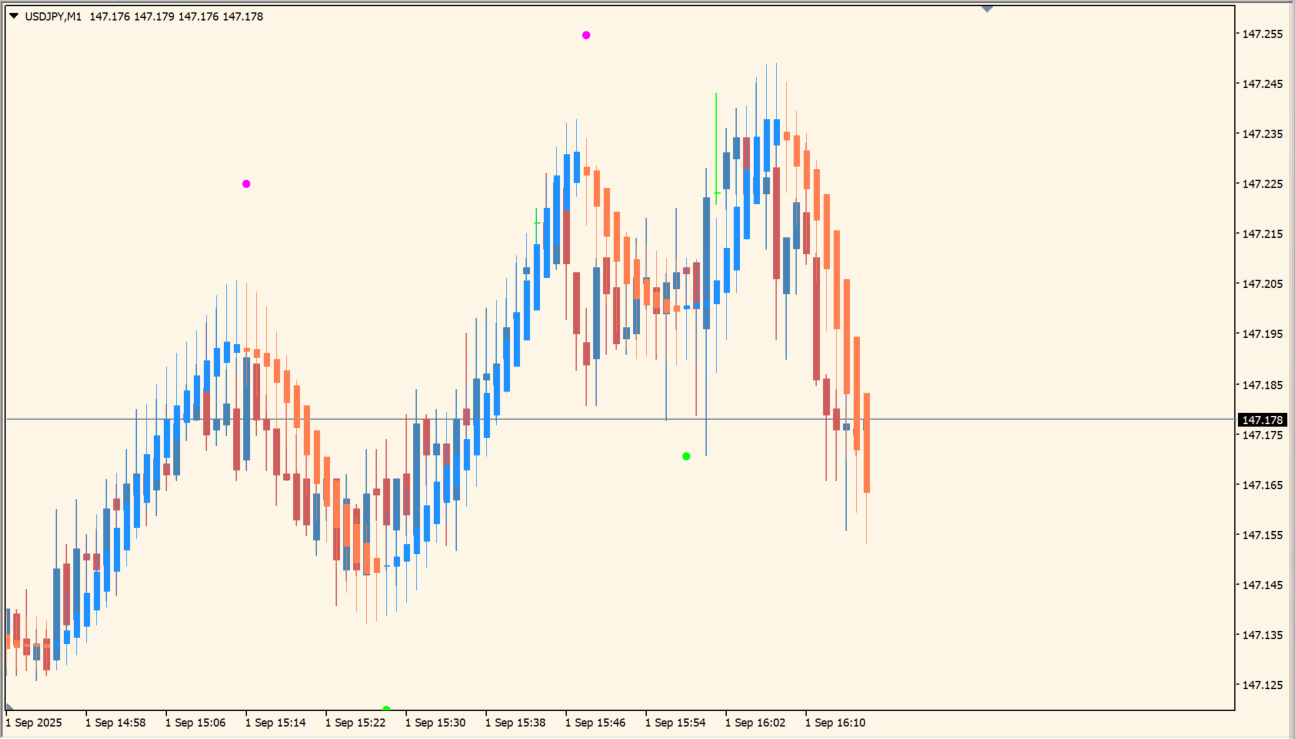The width and height of the screenshot is (1295, 739).
Task: Click price scale label 147.165
Action: tap(1262, 485)
